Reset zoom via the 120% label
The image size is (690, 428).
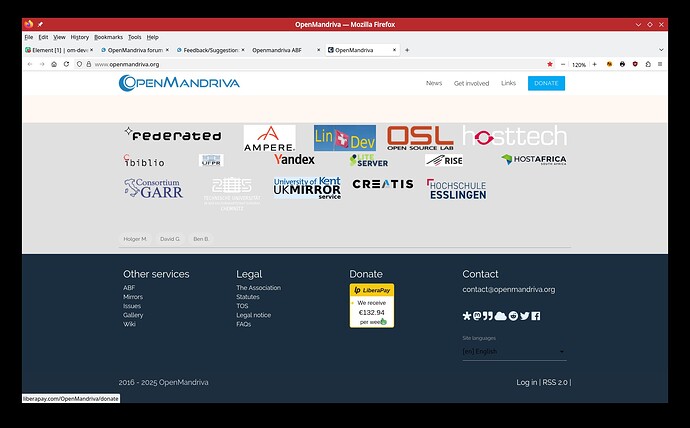pos(579,65)
